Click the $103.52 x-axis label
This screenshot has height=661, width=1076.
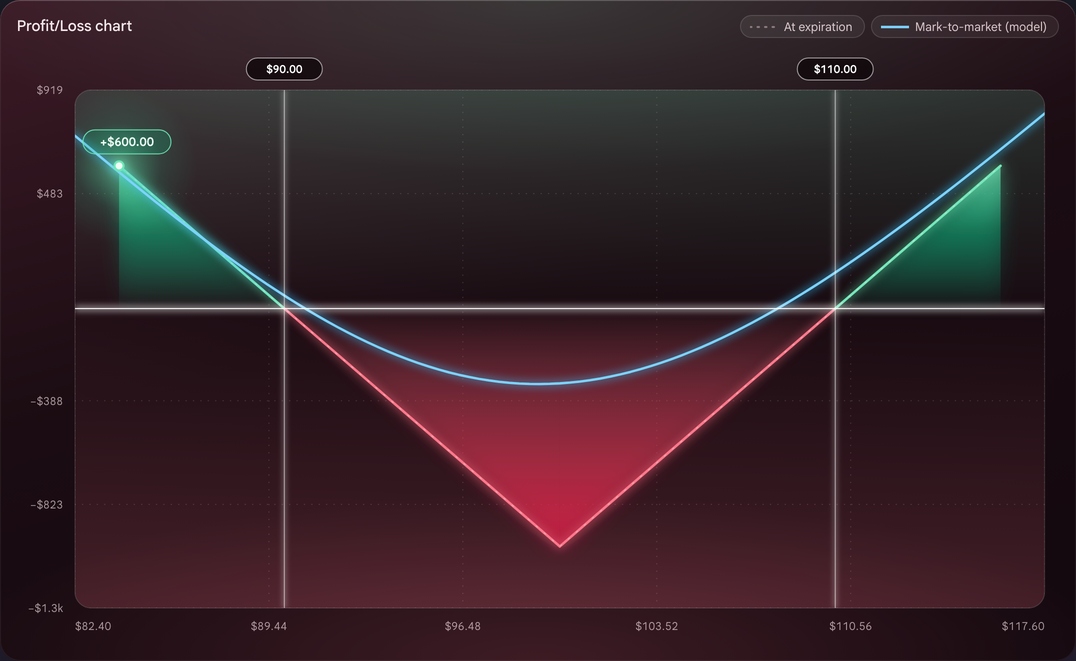pyautogui.click(x=657, y=626)
